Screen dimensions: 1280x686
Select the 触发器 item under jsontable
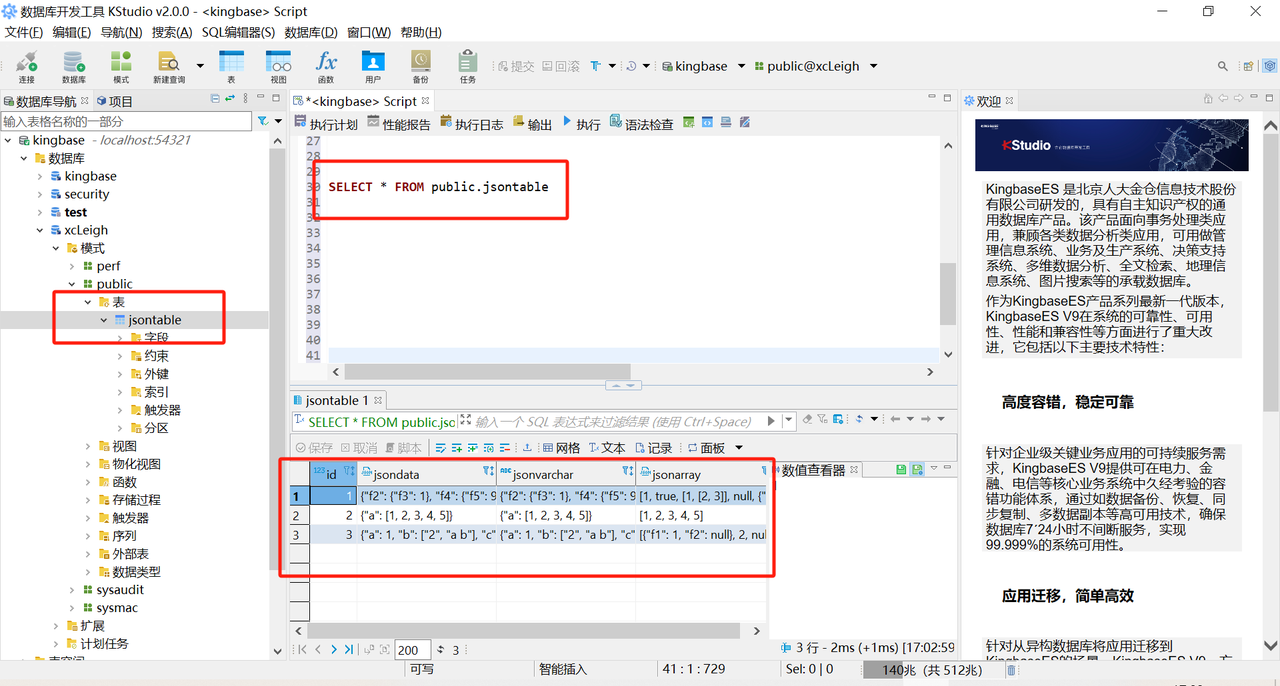(162, 410)
